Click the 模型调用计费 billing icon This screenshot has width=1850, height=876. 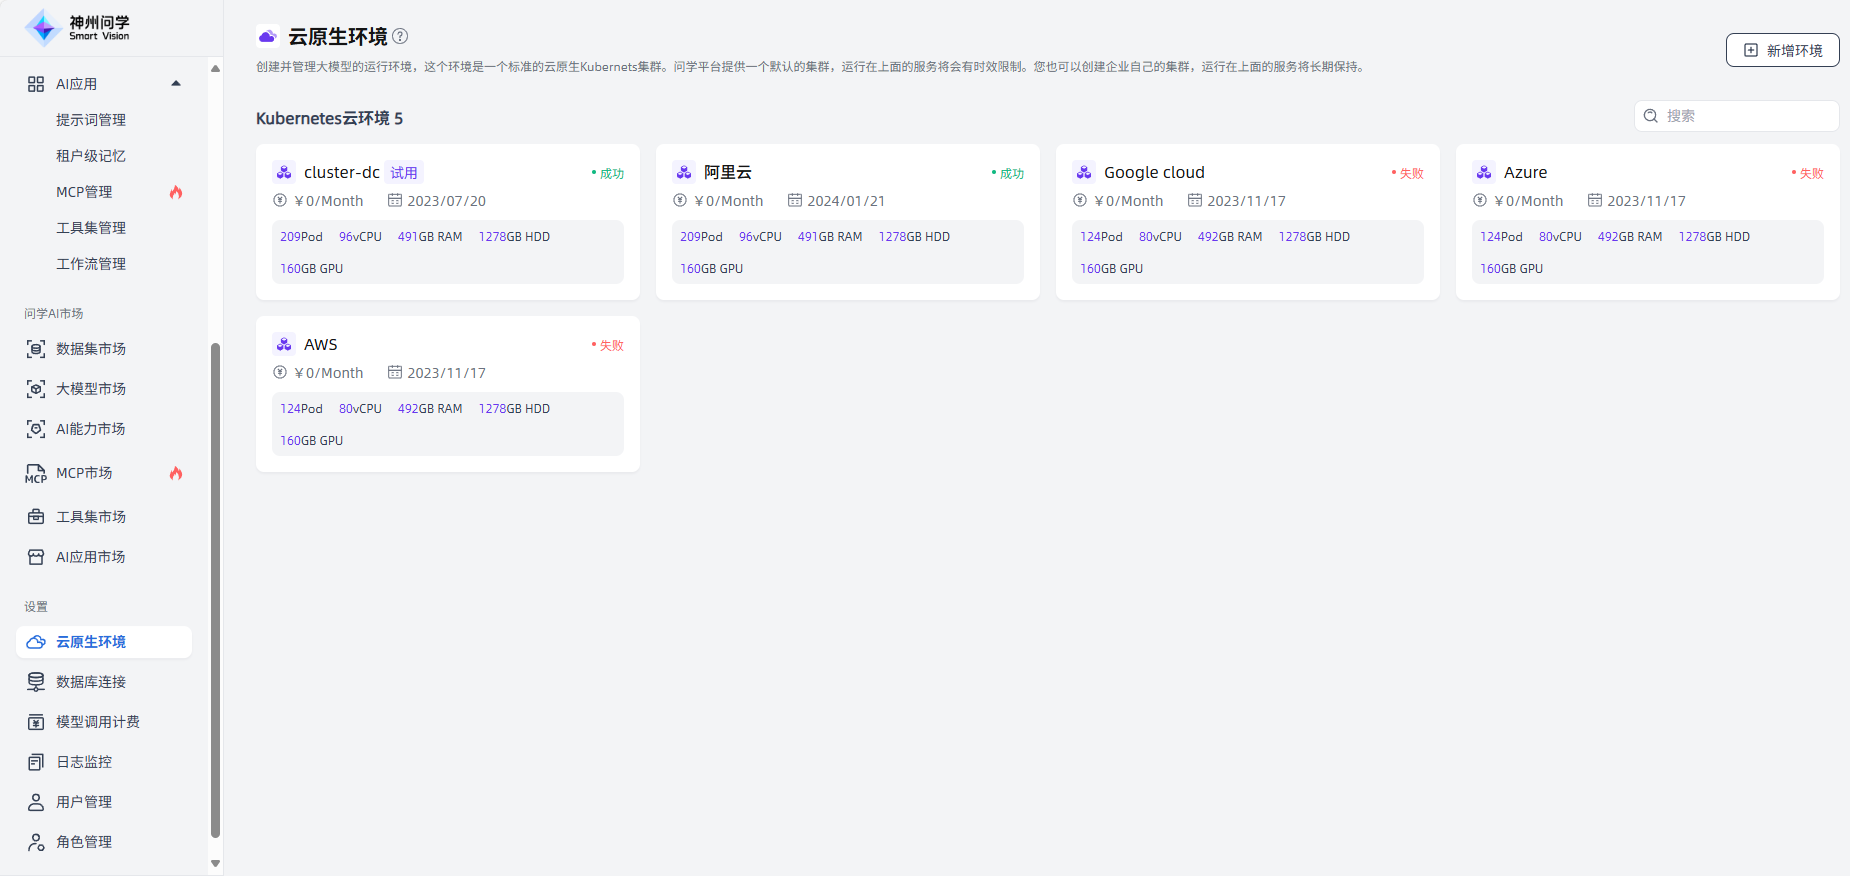pos(36,722)
